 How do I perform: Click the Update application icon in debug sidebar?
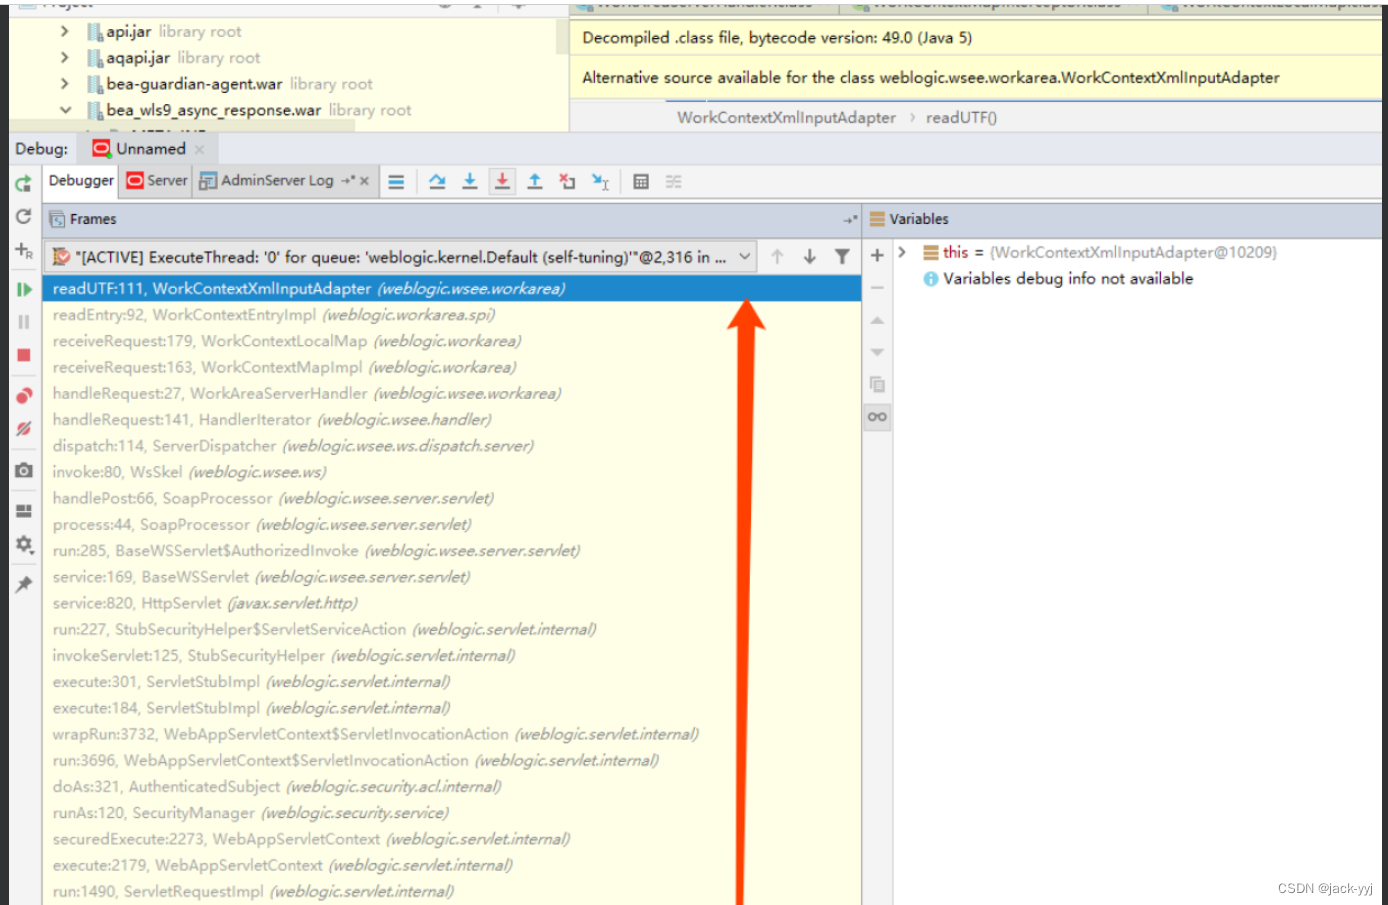[x=24, y=217]
